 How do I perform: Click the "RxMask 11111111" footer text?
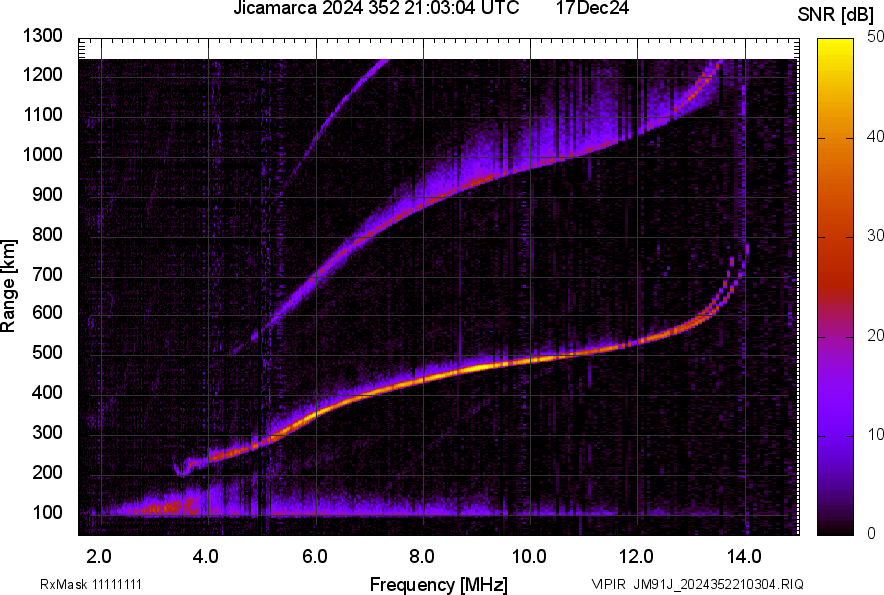[x=91, y=584]
